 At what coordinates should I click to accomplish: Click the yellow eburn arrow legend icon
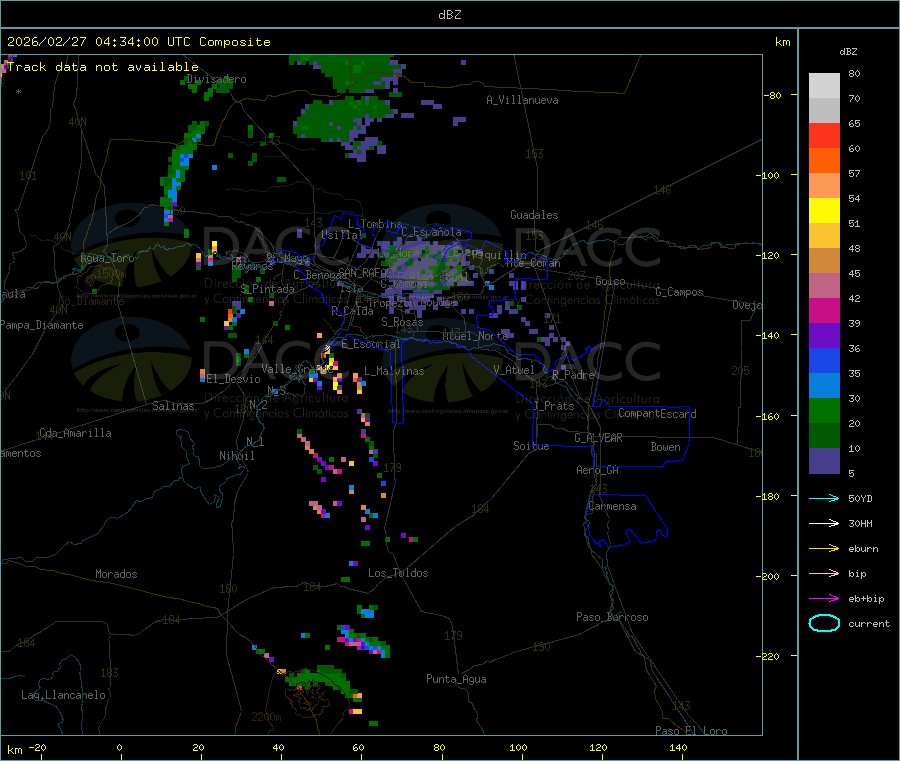point(824,548)
